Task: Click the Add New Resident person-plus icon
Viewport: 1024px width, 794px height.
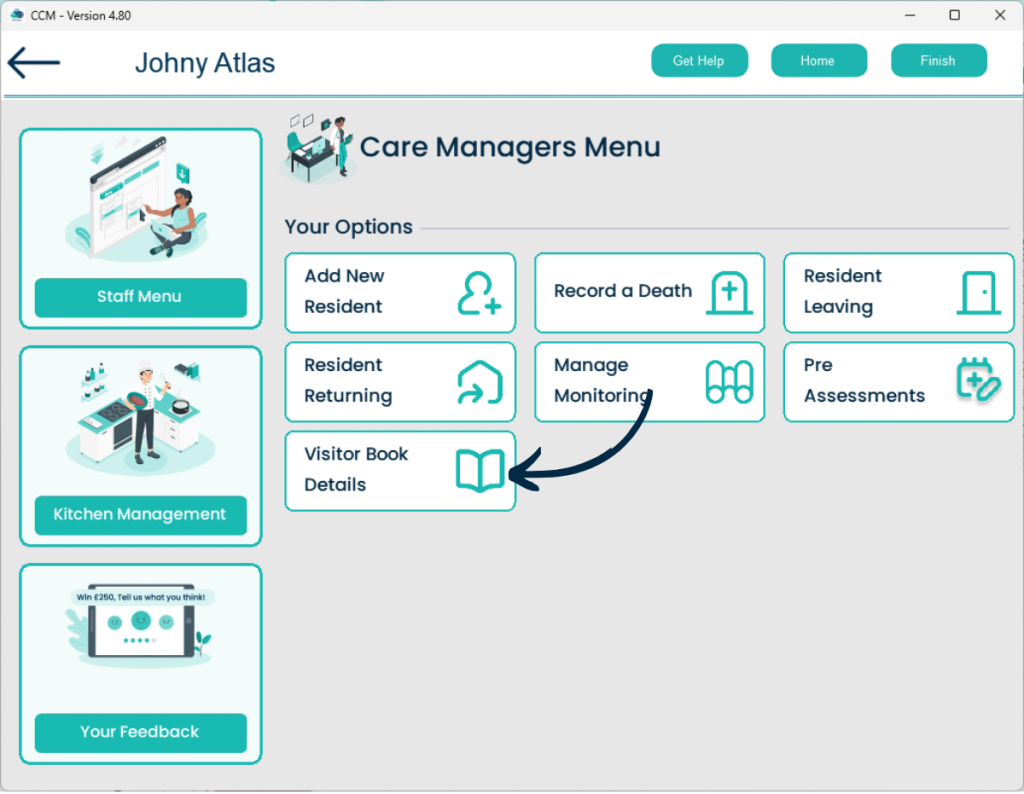Action: tap(479, 293)
